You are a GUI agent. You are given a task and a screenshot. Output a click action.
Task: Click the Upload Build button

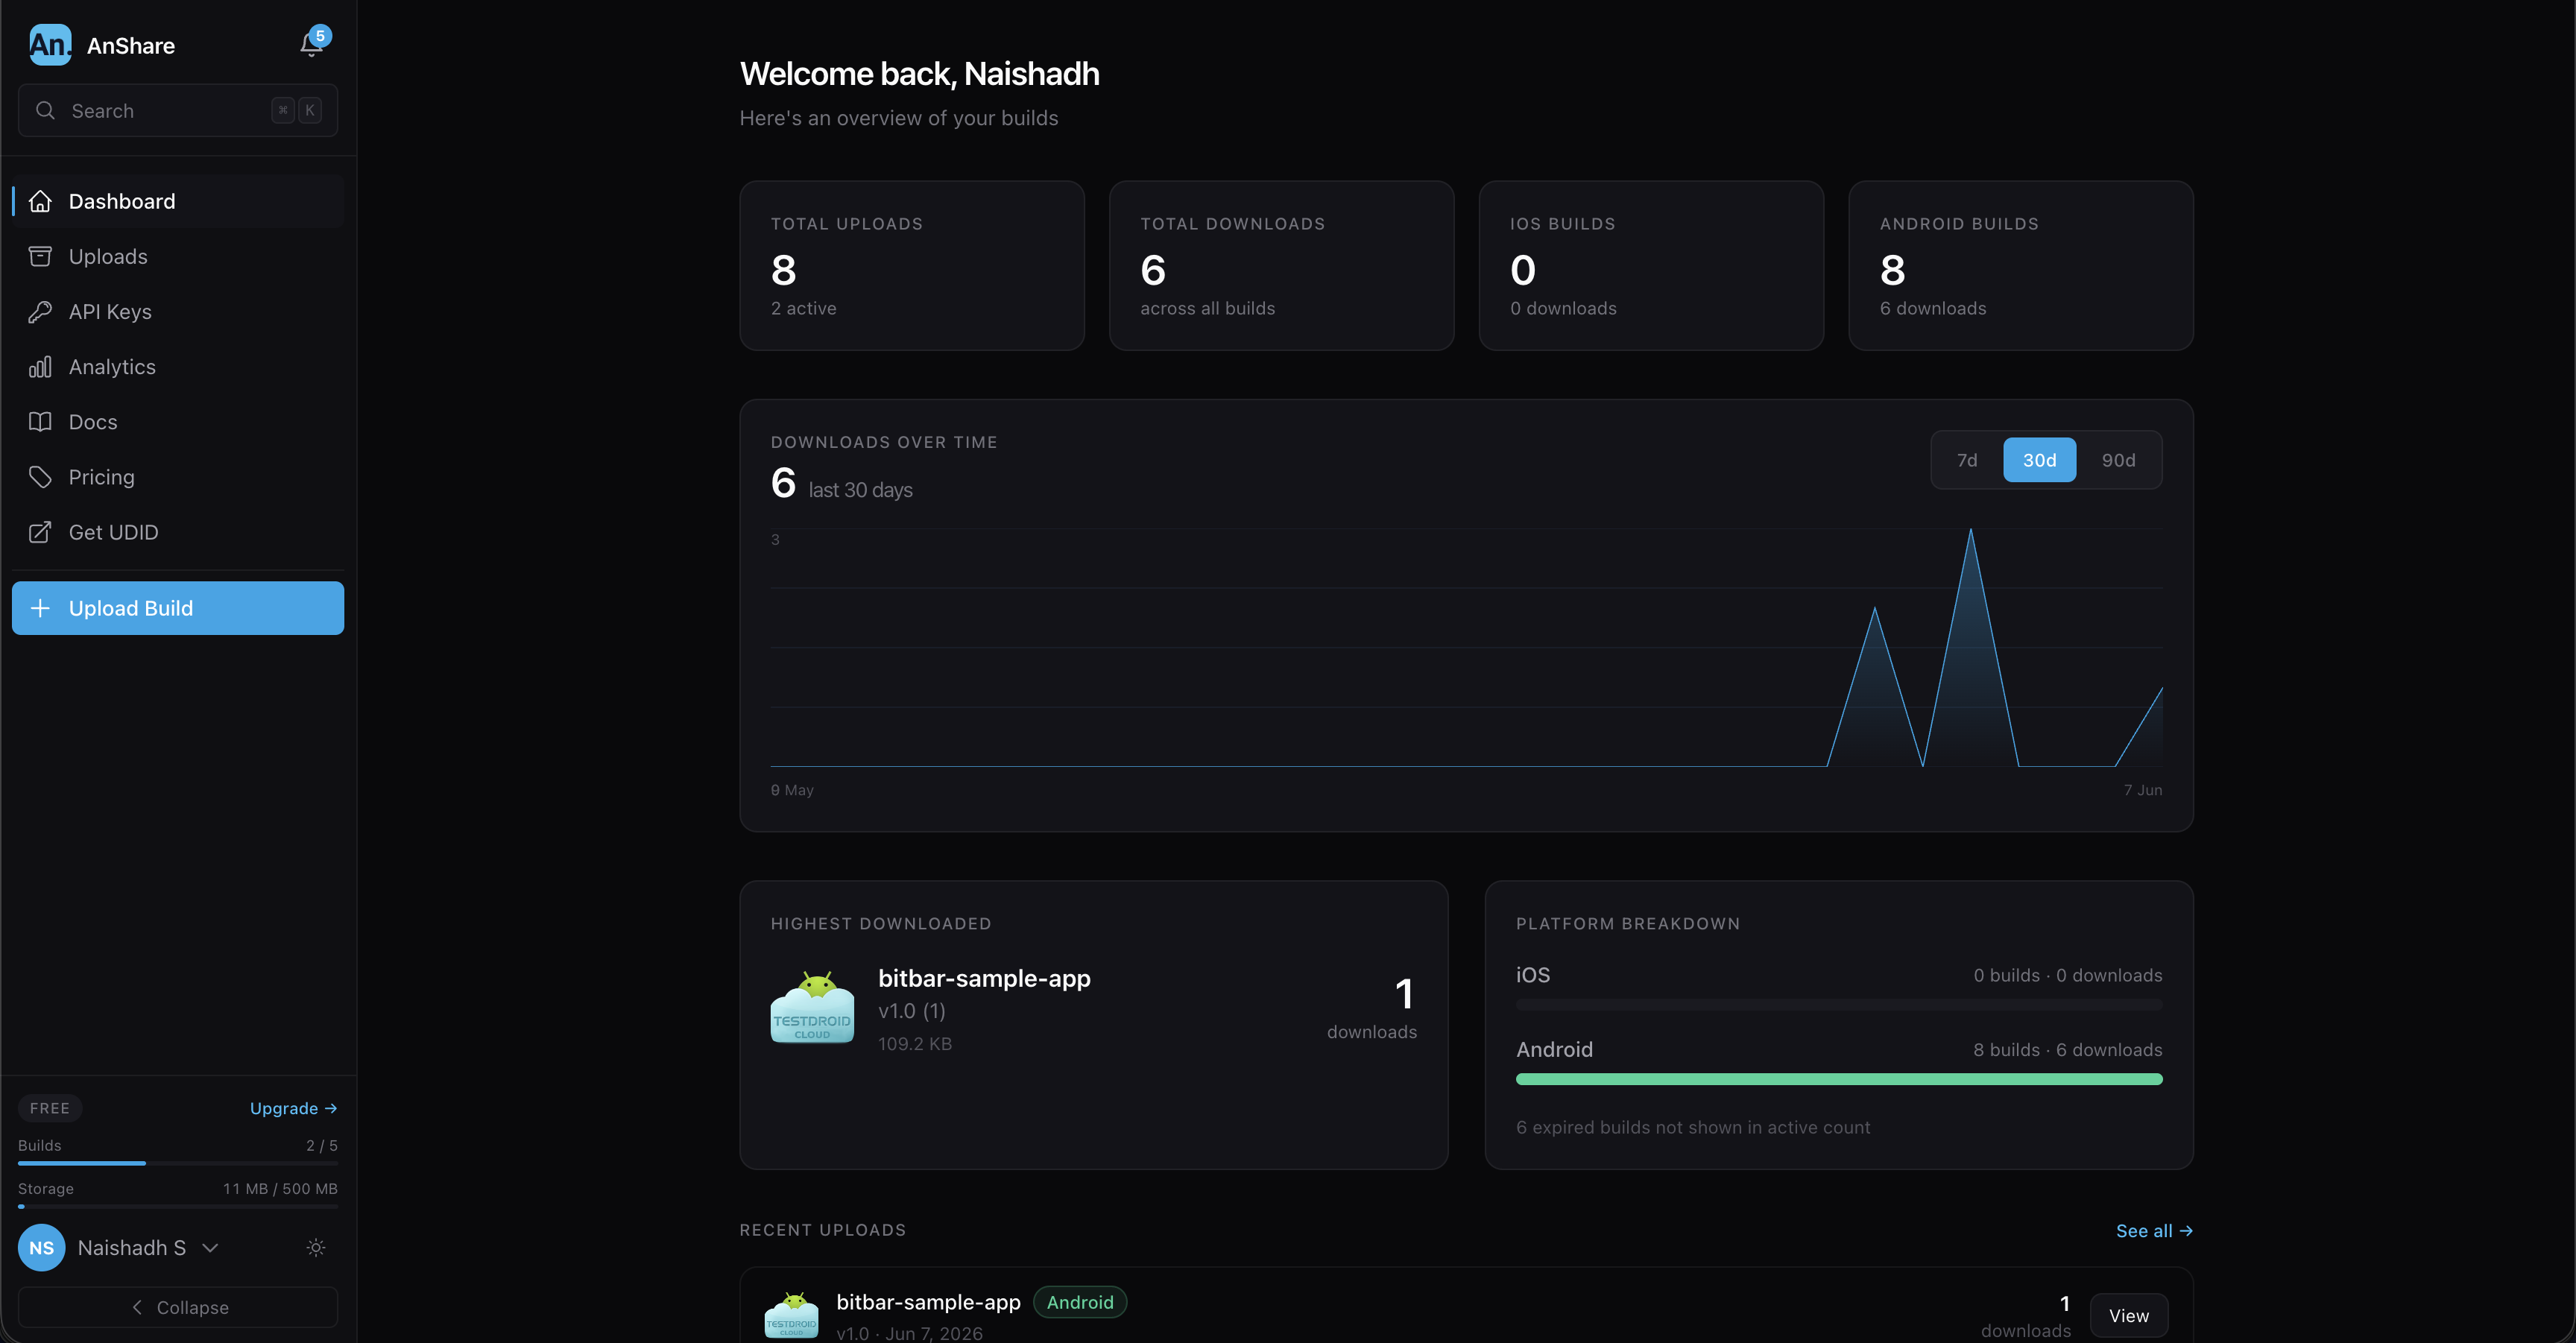178,608
